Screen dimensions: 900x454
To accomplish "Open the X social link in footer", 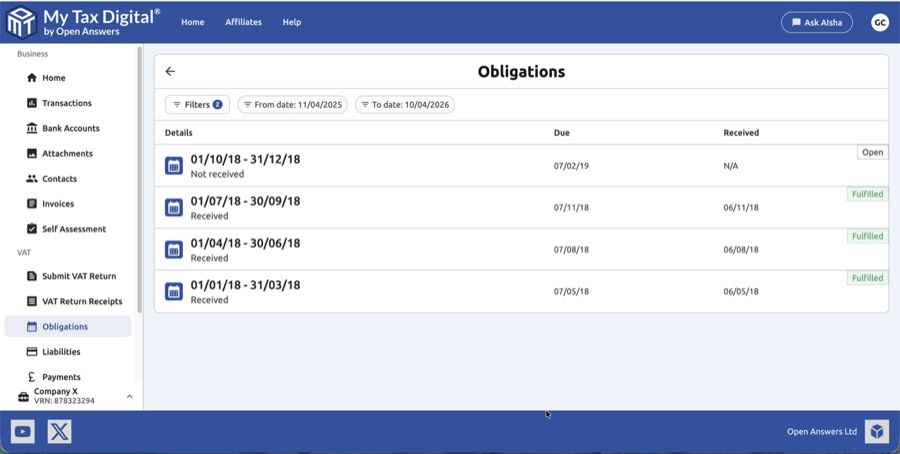I will click(x=59, y=432).
